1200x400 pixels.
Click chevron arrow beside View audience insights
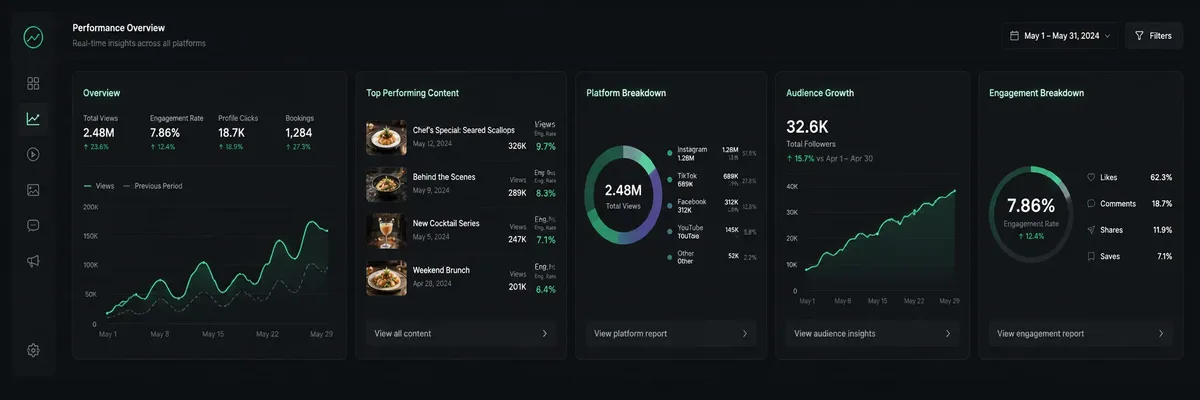point(948,333)
